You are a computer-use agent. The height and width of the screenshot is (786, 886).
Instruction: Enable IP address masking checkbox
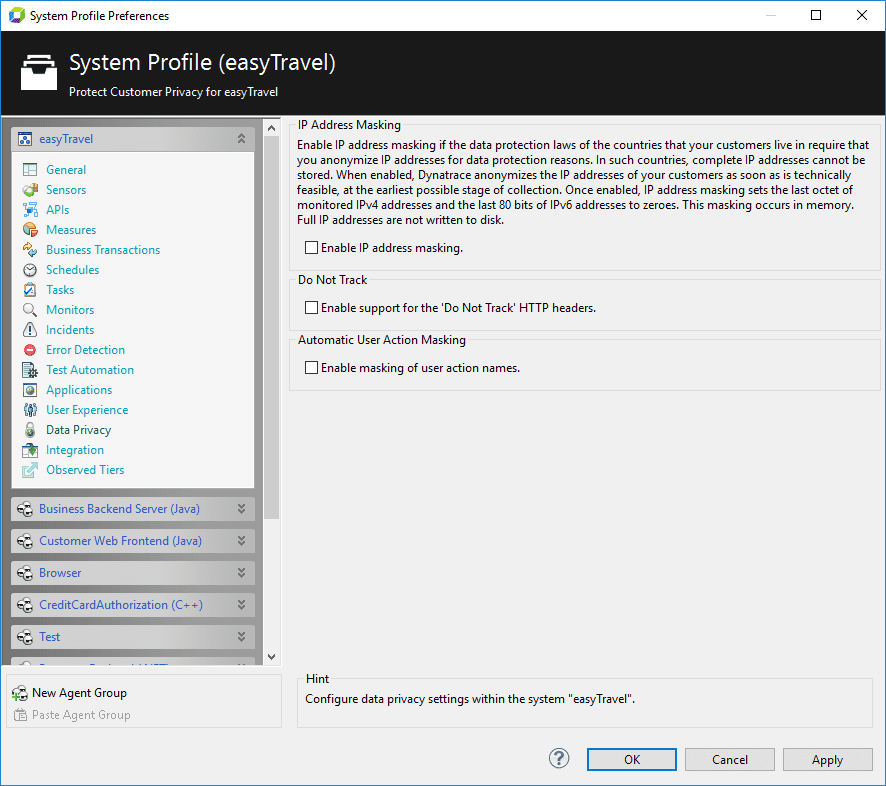click(x=311, y=248)
